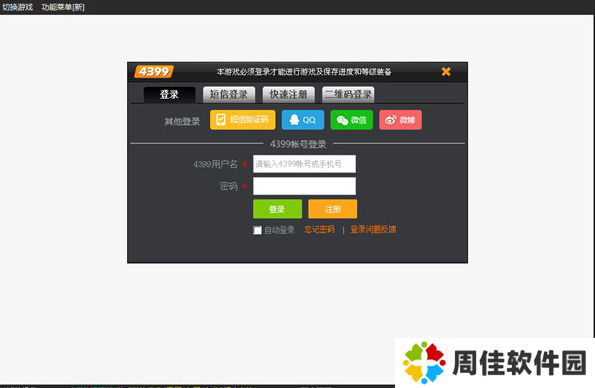Click the 4399 logo in dialog header
Viewport: 595px width, 388px height.
(x=154, y=71)
